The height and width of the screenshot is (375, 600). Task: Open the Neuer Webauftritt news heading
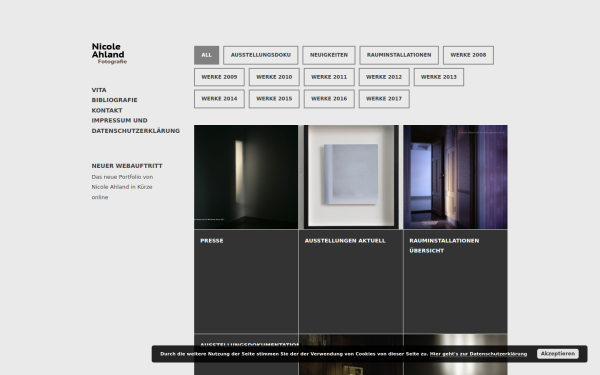tap(127, 166)
